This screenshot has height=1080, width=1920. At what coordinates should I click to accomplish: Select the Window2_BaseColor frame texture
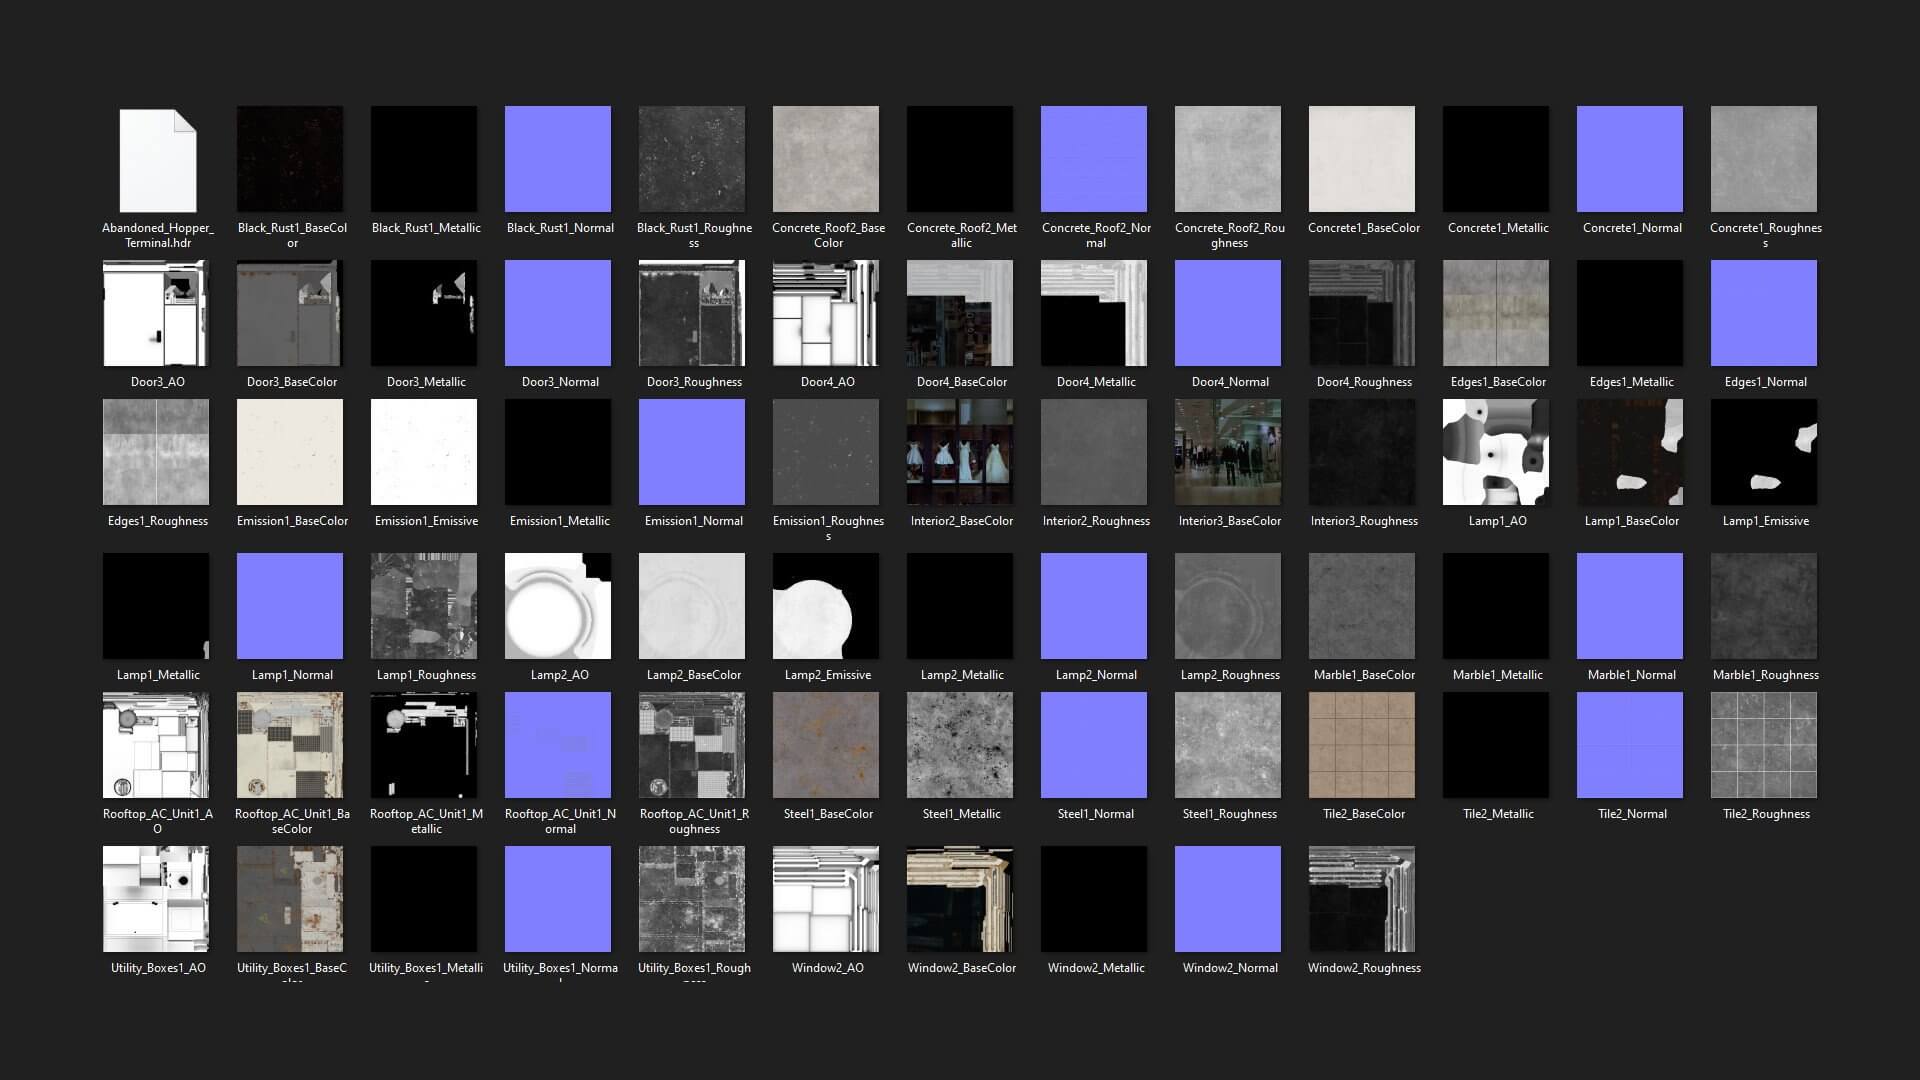click(960, 899)
